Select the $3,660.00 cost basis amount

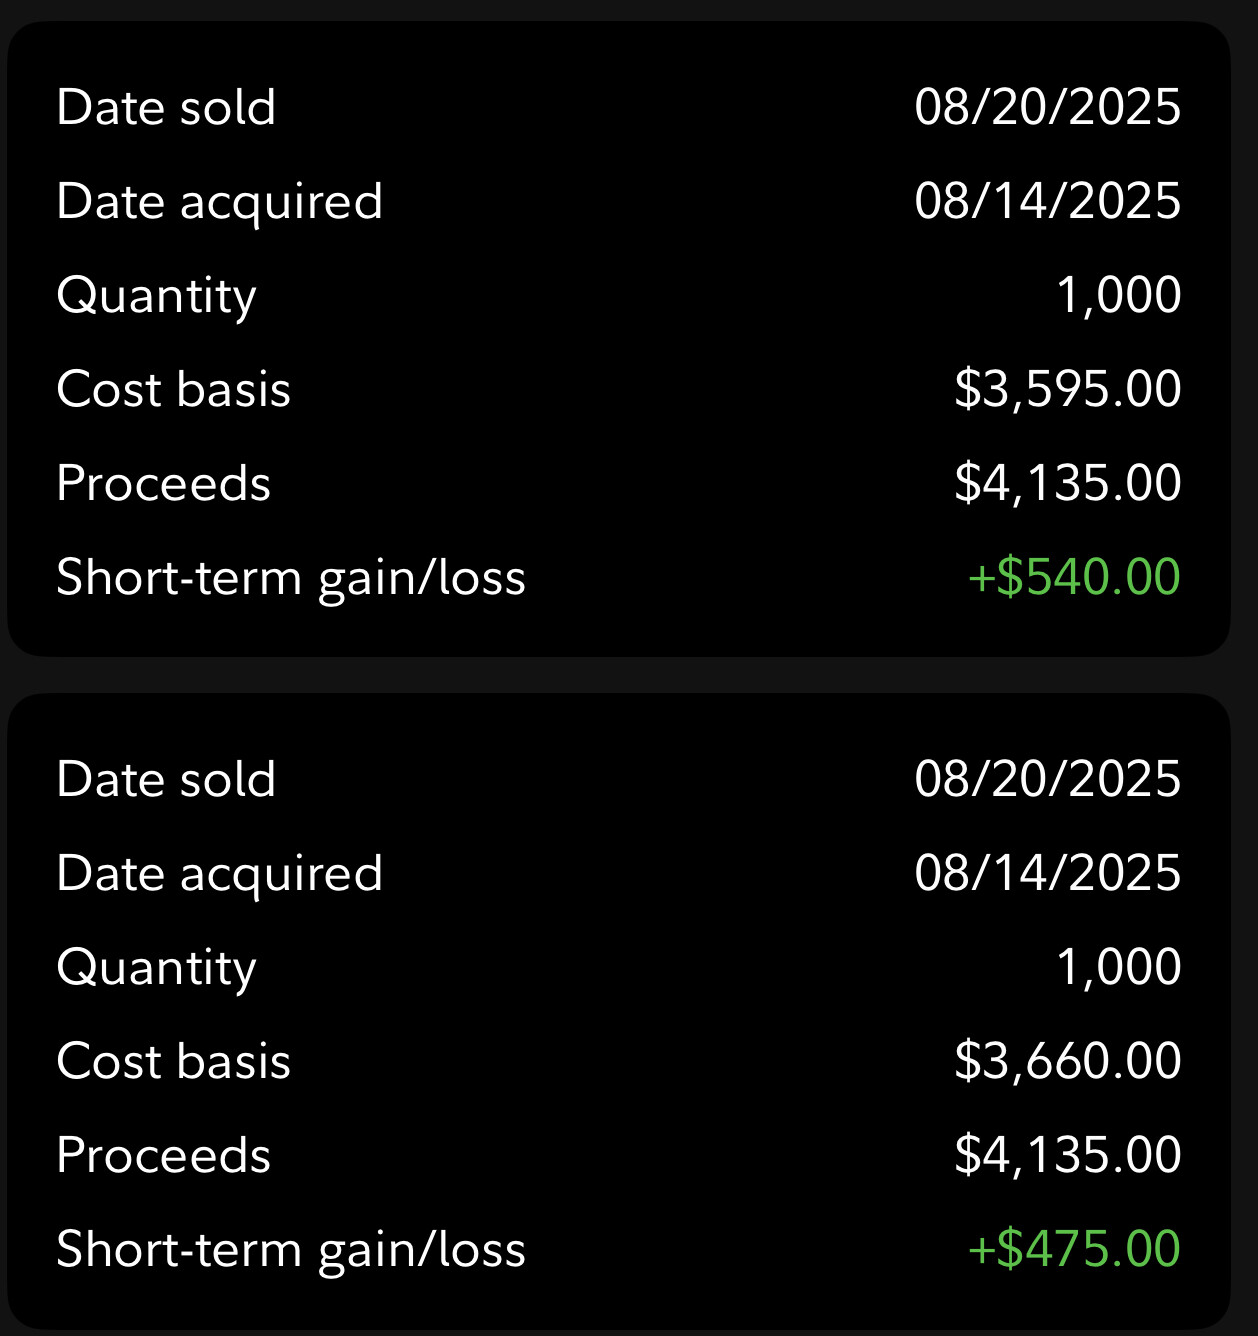point(1067,1061)
